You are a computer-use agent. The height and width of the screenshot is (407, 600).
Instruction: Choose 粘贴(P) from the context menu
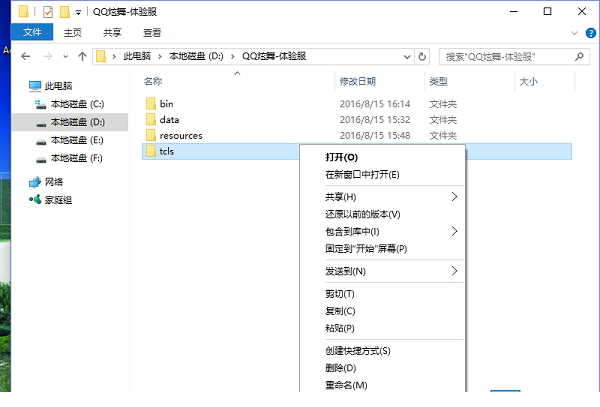[x=383, y=328]
